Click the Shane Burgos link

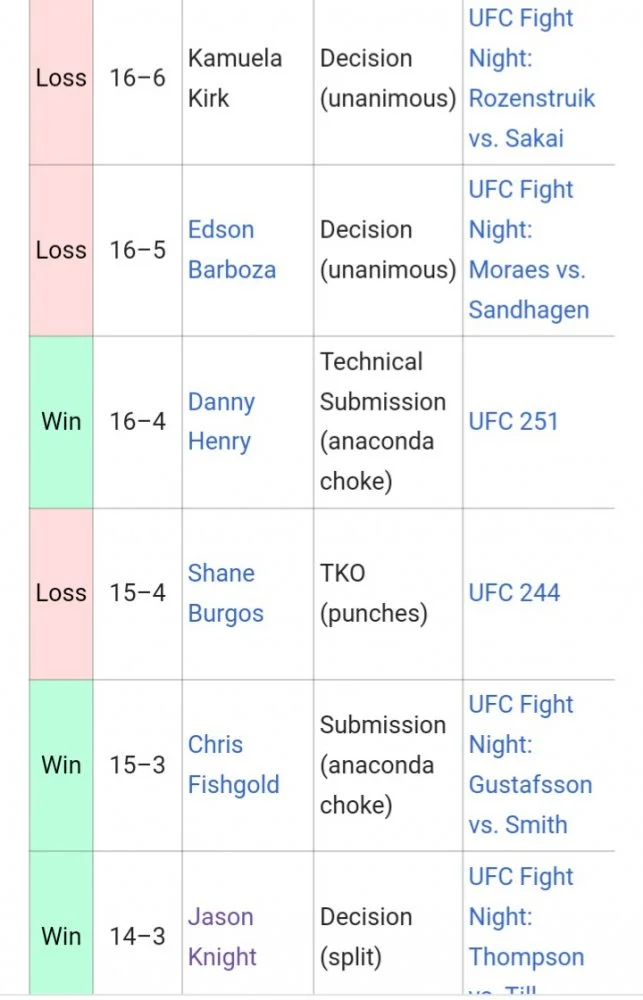(x=225, y=593)
